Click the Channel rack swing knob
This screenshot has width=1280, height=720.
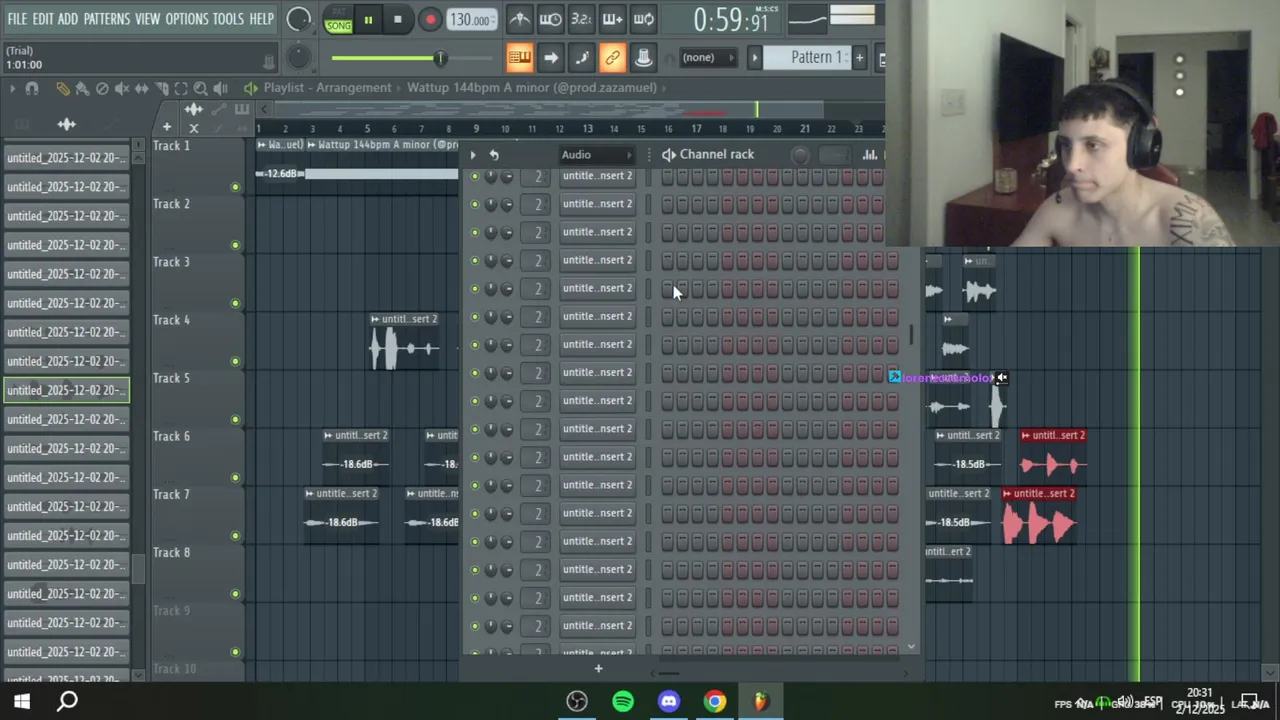click(x=800, y=155)
